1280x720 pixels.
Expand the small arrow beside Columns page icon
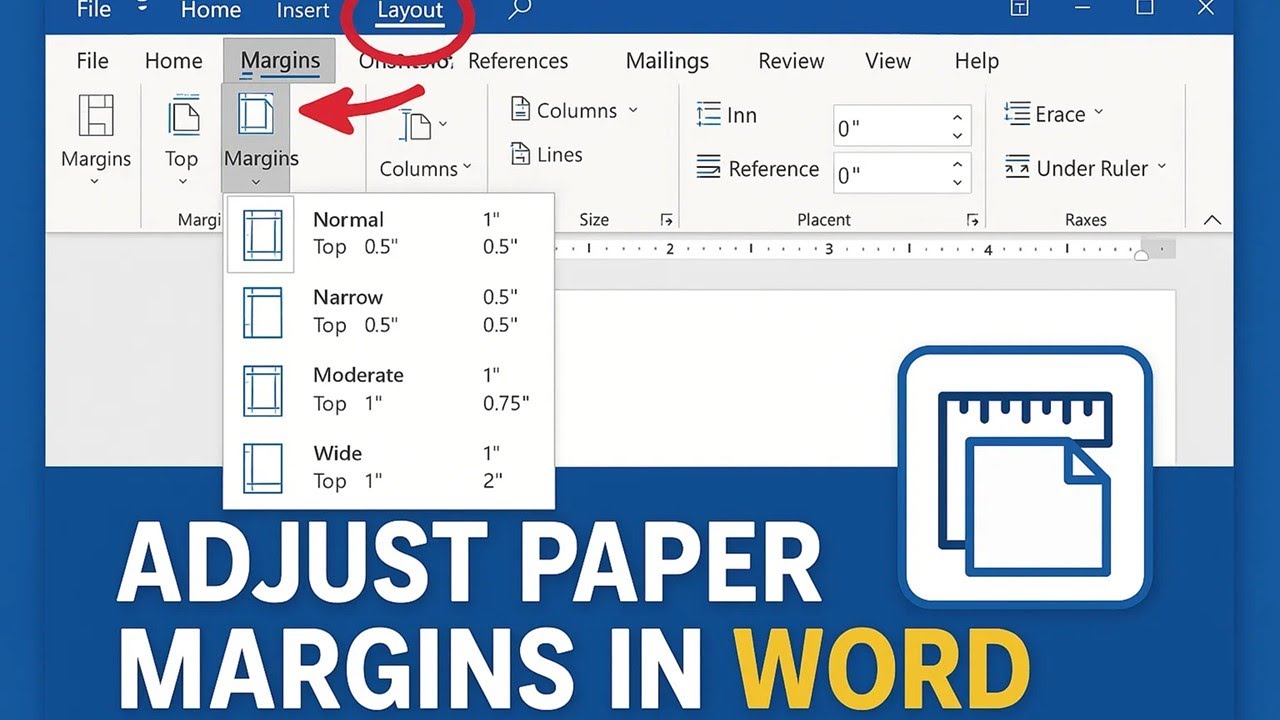click(443, 124)
